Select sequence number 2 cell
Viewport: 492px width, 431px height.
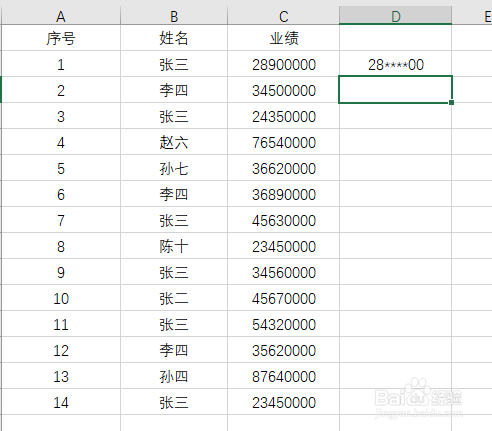[61, 90]
